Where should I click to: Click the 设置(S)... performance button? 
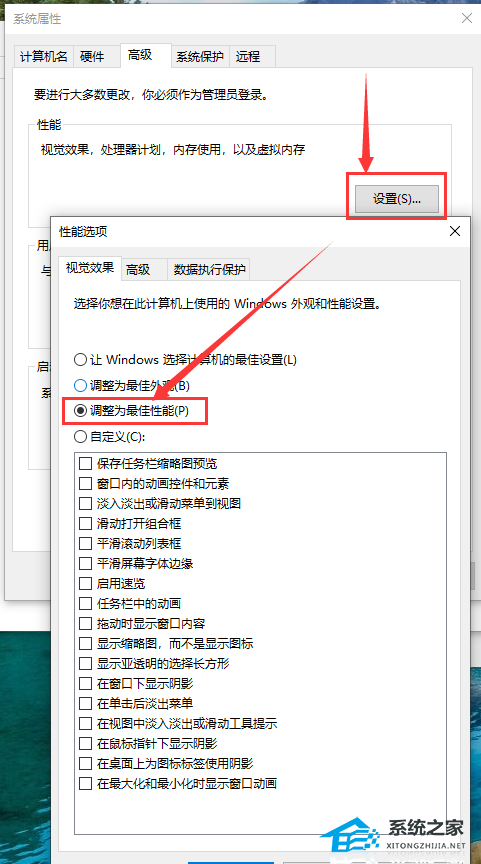[x=397, y=199]
